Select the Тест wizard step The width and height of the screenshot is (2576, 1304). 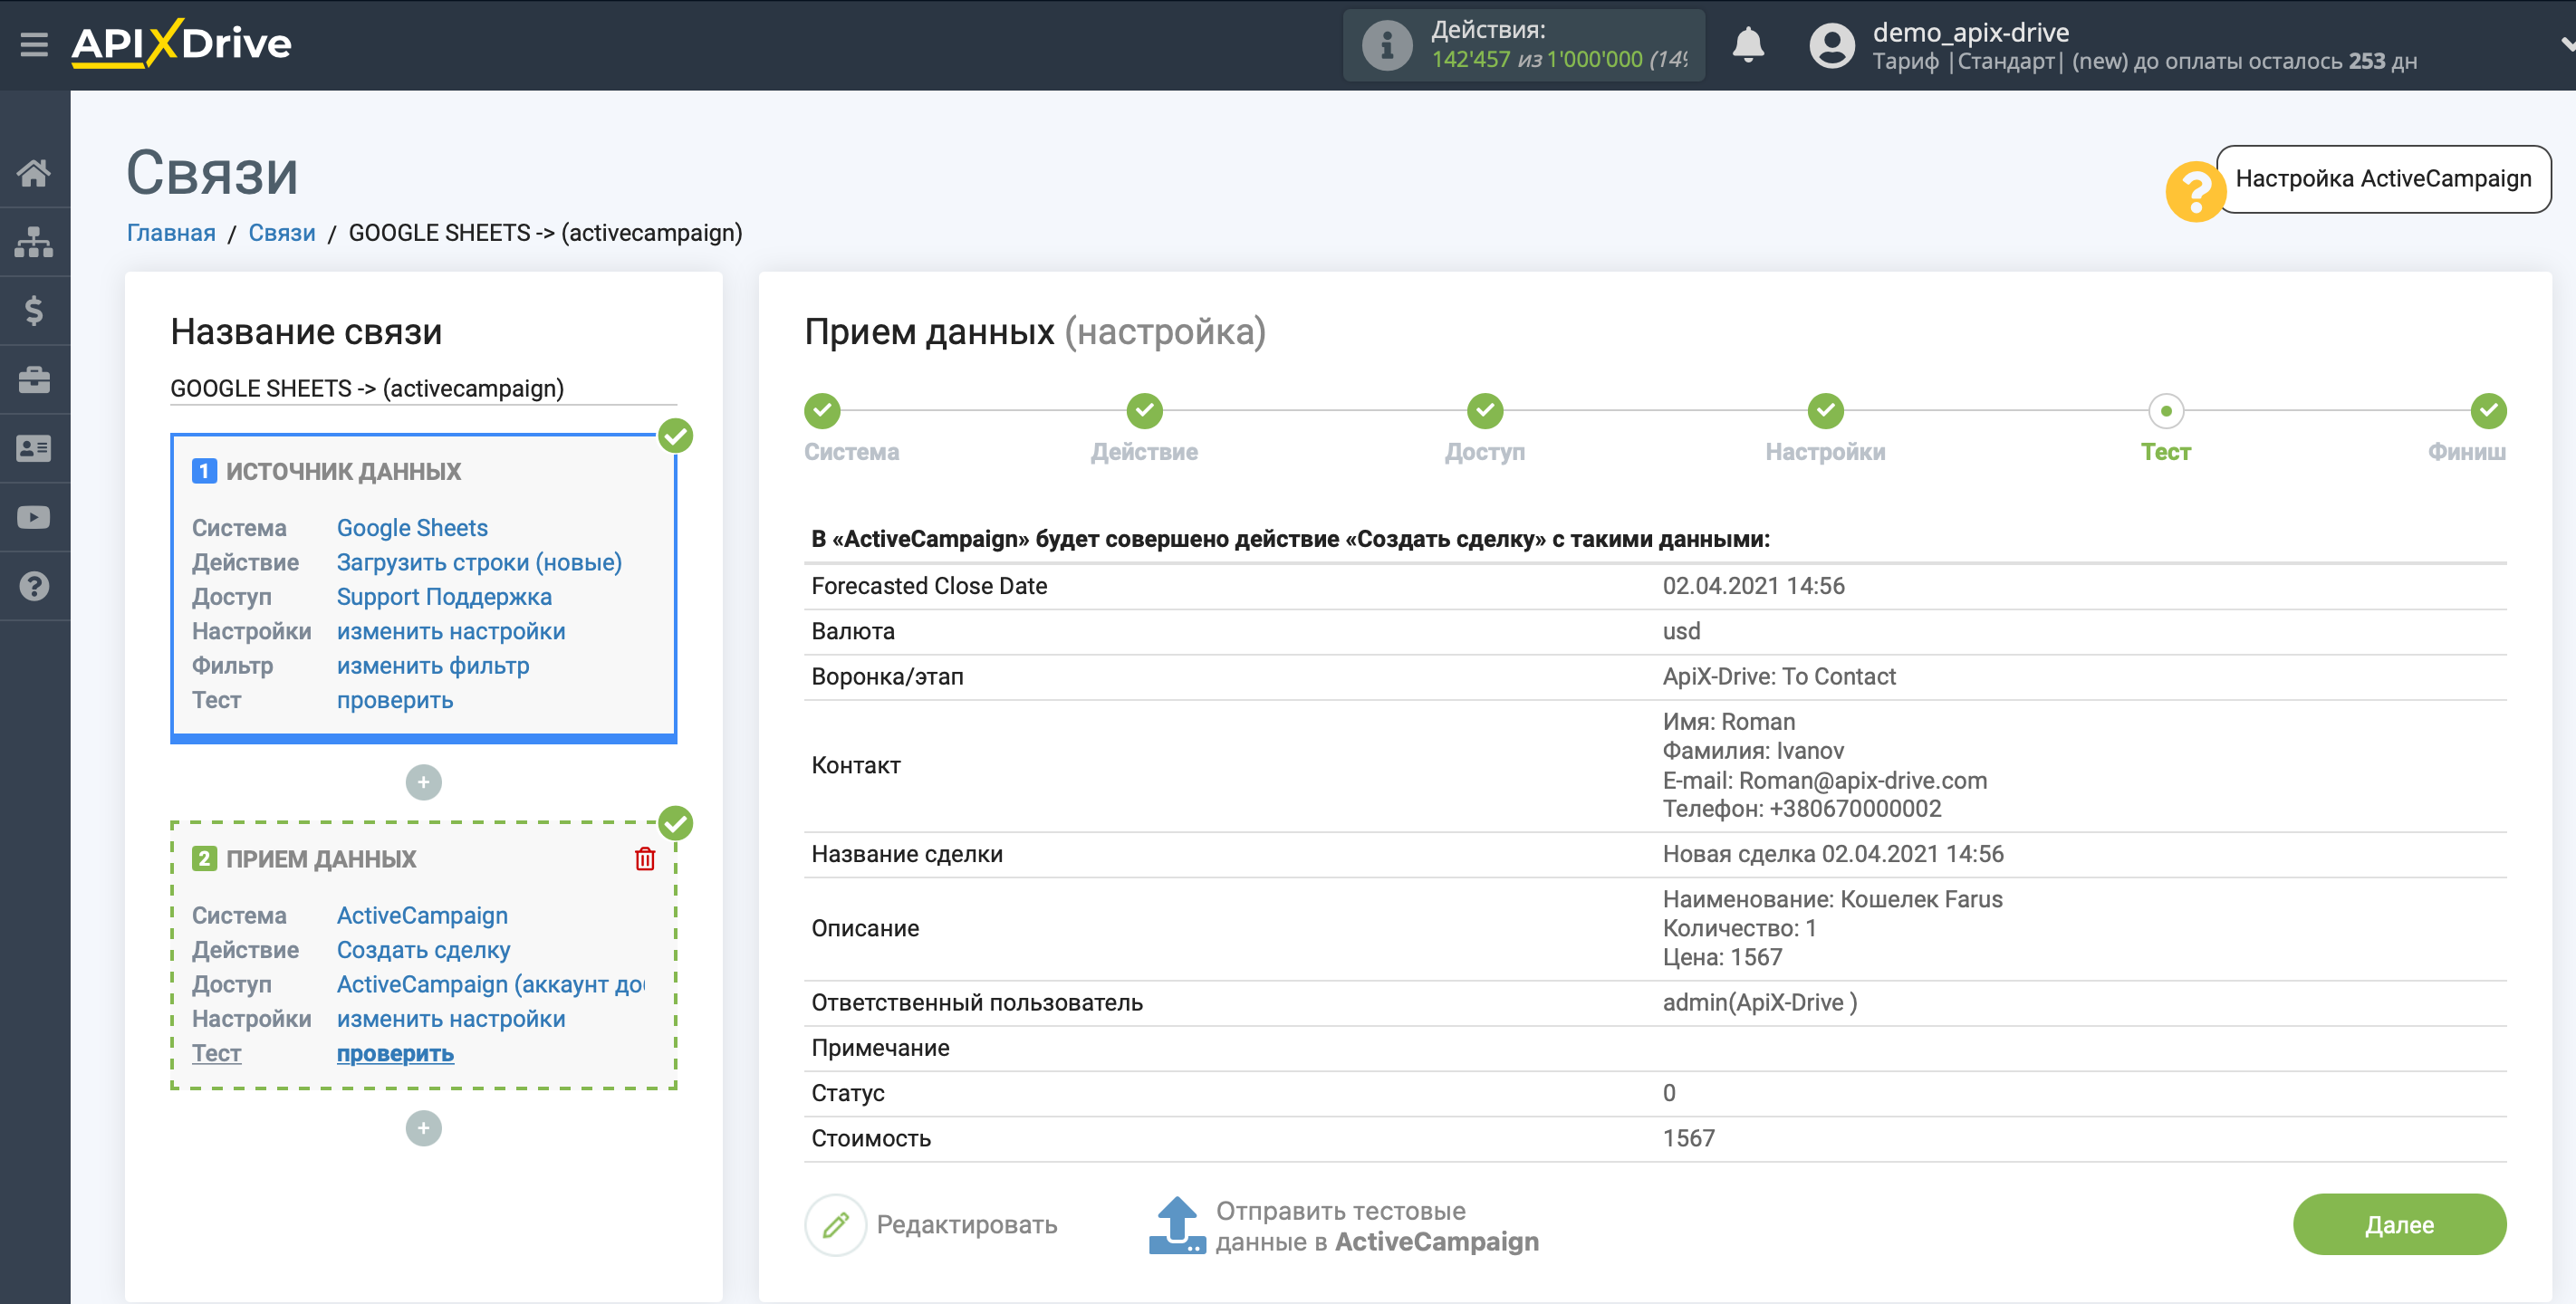tap(2166, 411)
